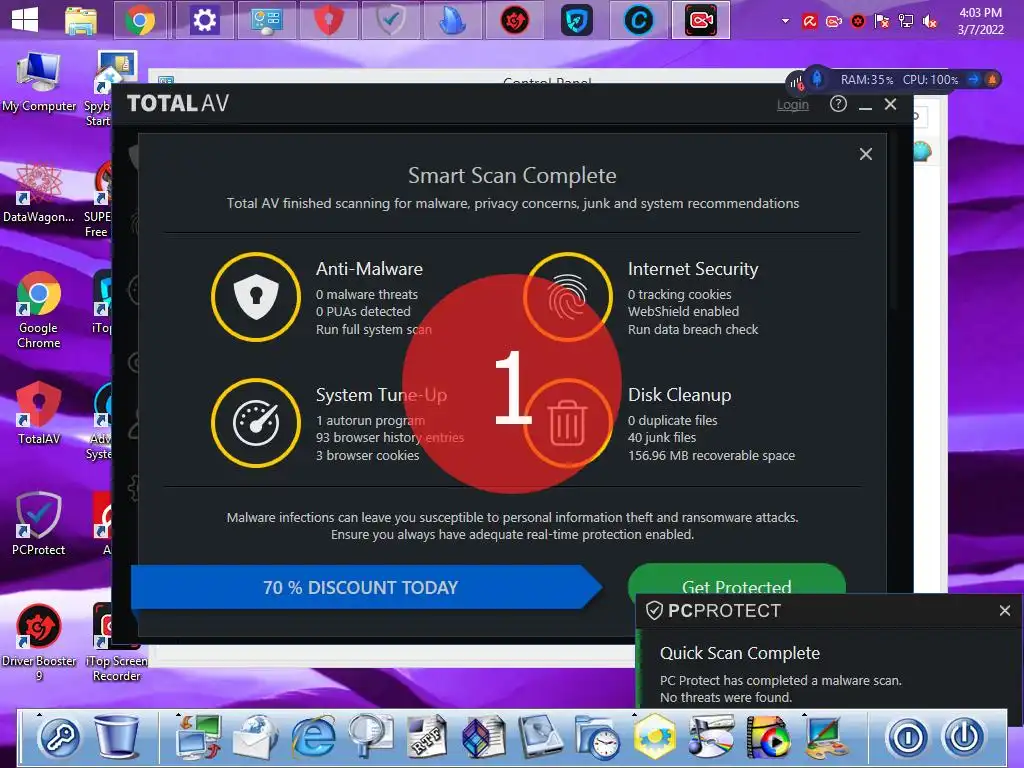
Task: Open File Explorer from the top taskbar
Action: pos(81,20)
